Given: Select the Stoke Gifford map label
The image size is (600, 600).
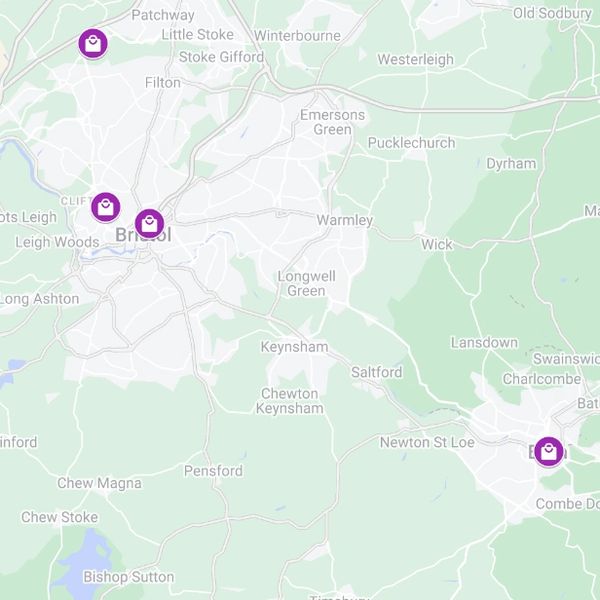Looking at the screenshot, I should point(222,57).
